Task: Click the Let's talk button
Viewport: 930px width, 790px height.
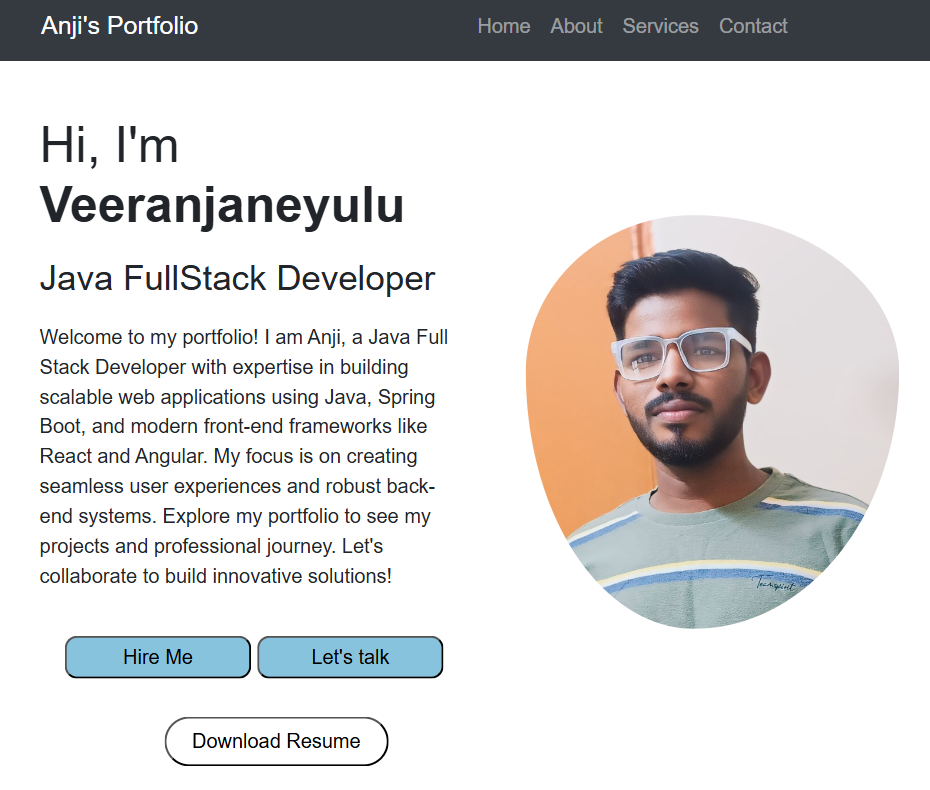Action: click(x=350, y=657)
